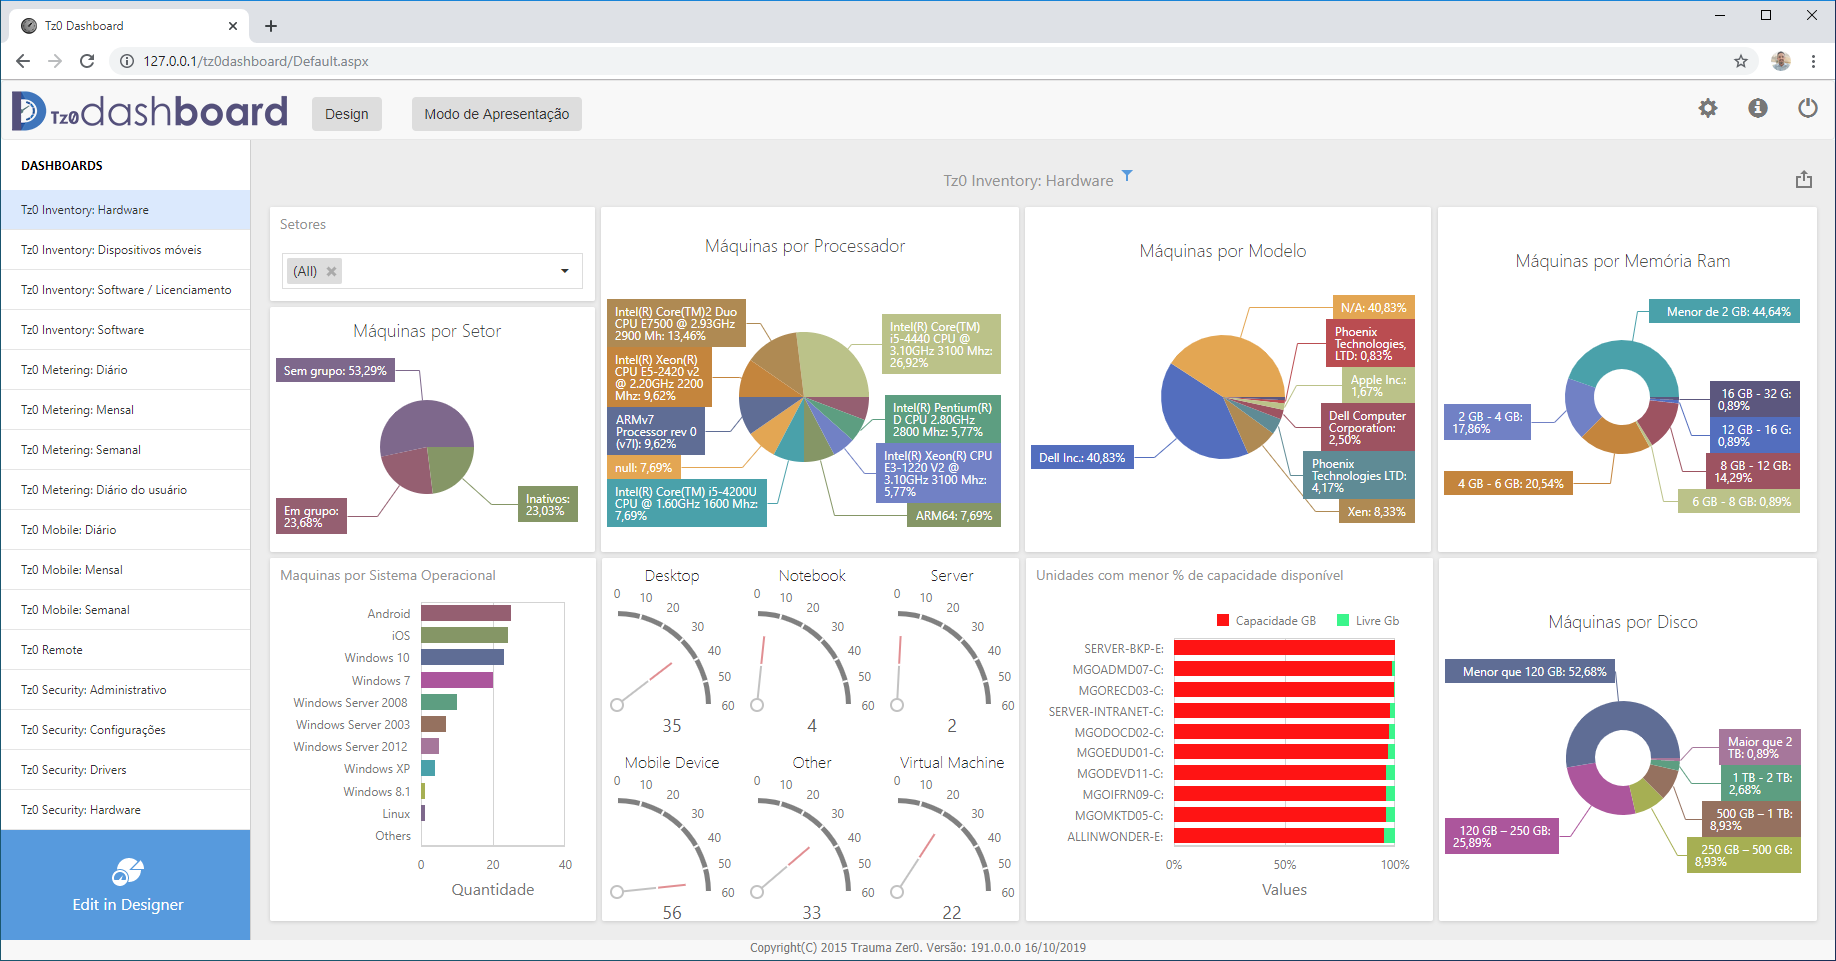Open Tz0 Inventory: Software dashboard

point(83,330)
